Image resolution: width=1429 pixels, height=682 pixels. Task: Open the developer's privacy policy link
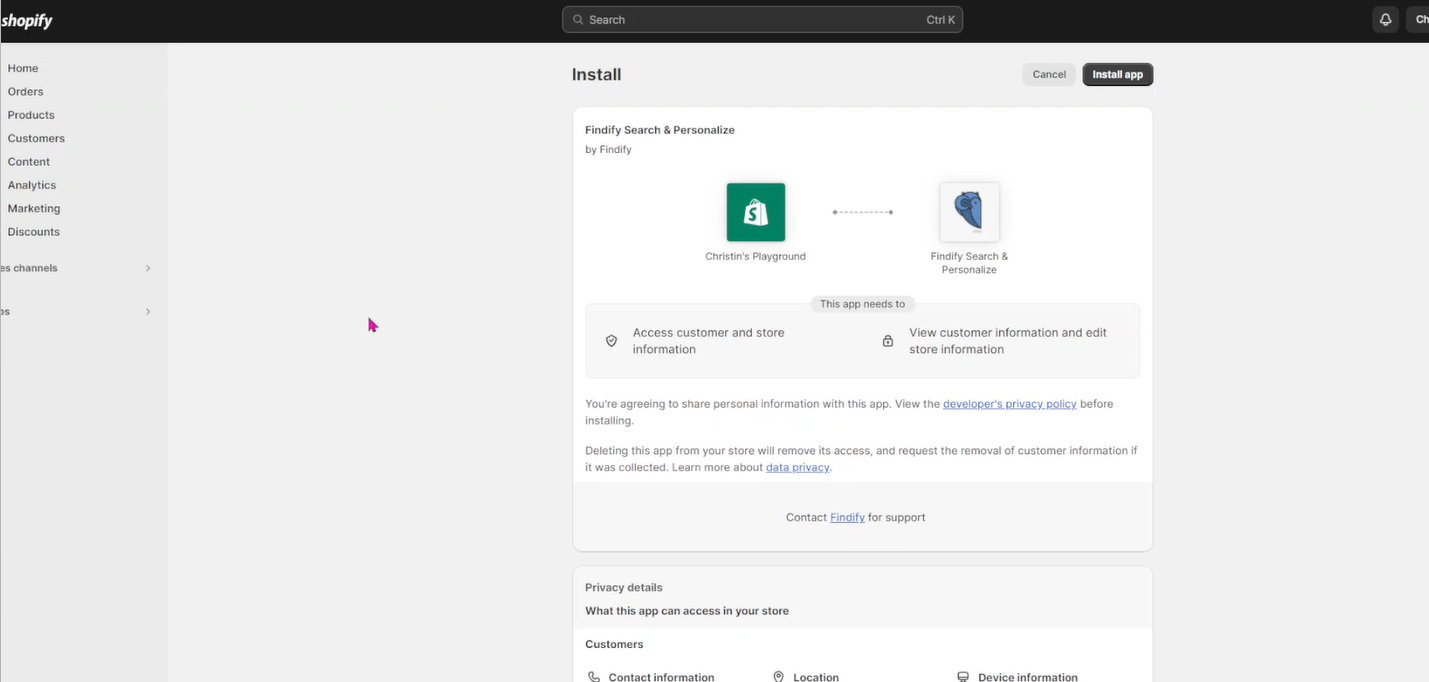click(1010, 404)
